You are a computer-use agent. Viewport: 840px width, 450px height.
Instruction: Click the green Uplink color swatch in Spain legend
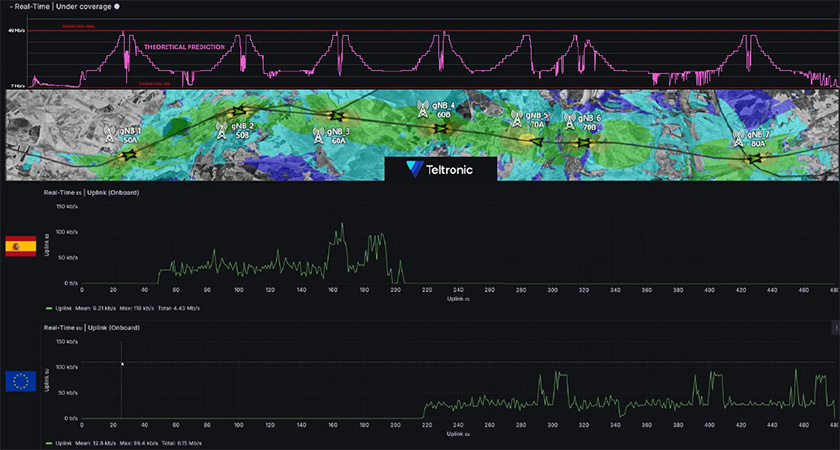tap(50, 307)
